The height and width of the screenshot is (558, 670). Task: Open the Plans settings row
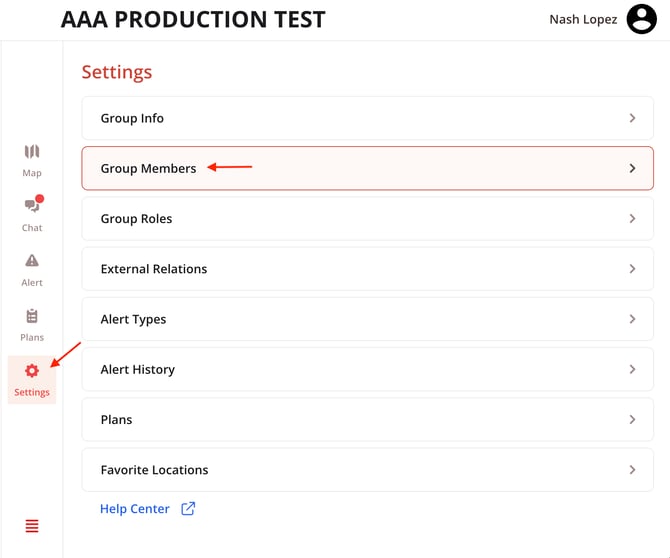click(366, 420)
